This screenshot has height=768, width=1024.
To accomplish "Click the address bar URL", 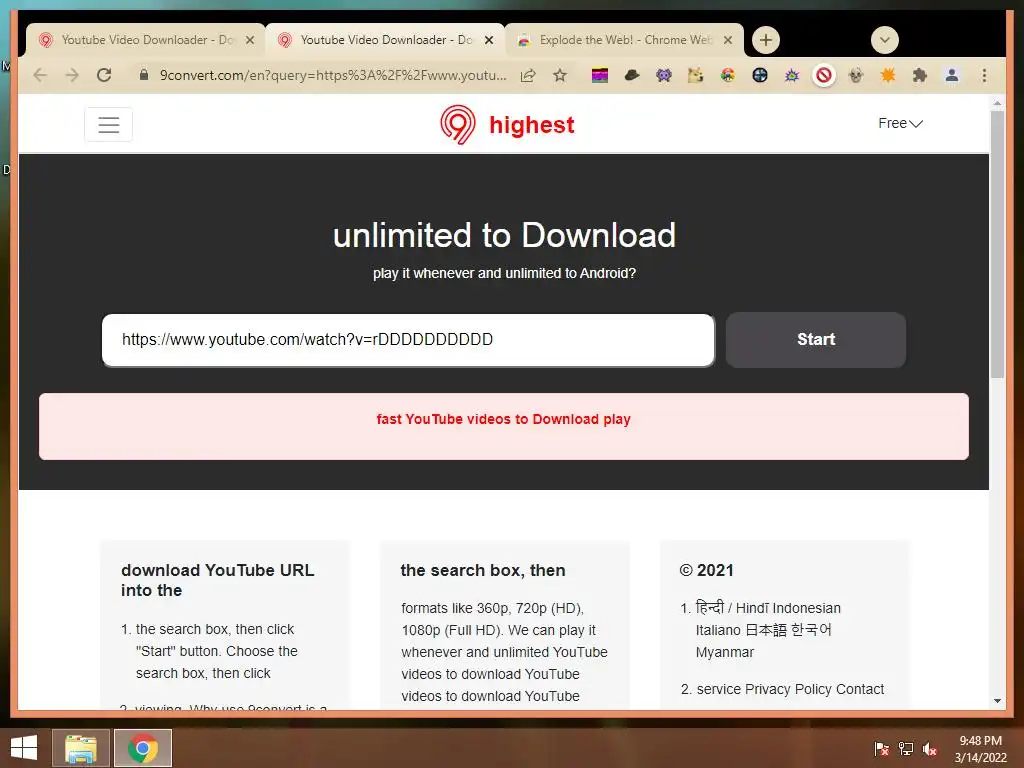I will click(x=333, y=75).
